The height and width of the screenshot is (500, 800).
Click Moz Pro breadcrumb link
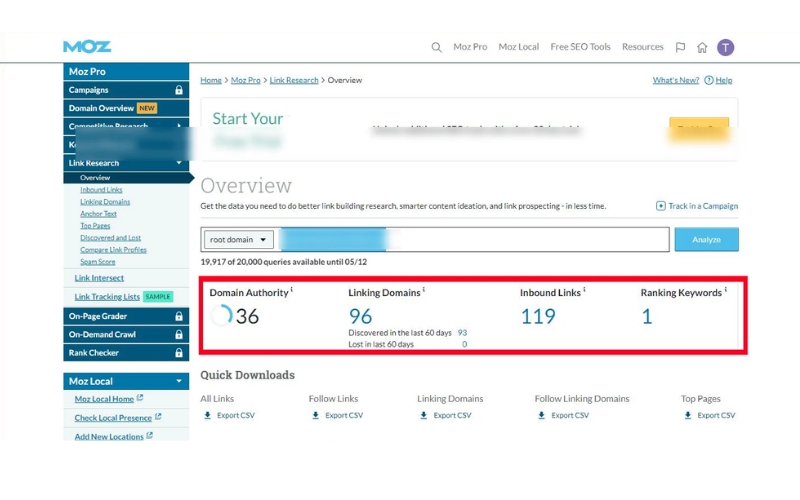coord(245,80)
